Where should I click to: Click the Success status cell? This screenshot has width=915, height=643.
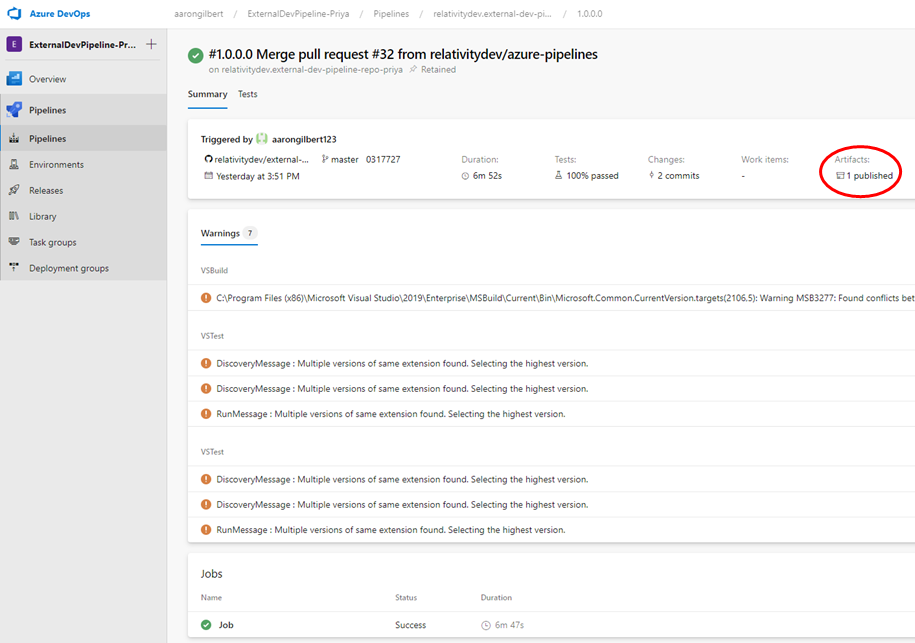tap(410, 625)
